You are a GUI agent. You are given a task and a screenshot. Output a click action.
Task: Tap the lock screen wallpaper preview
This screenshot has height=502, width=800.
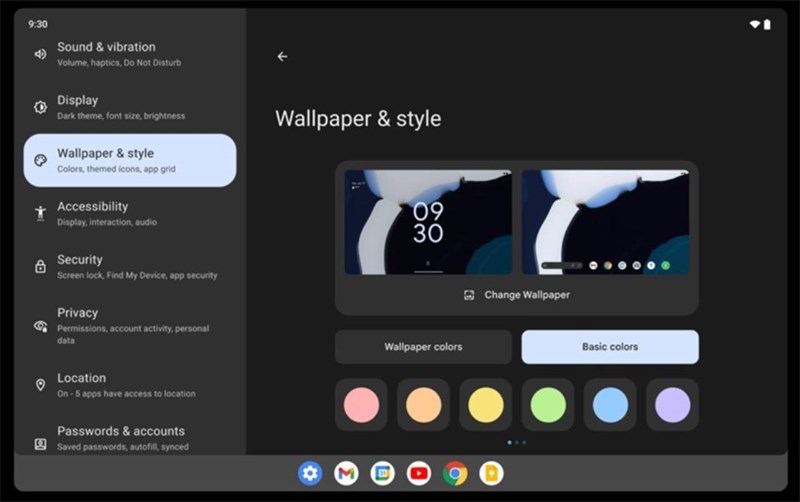[428, 222]
